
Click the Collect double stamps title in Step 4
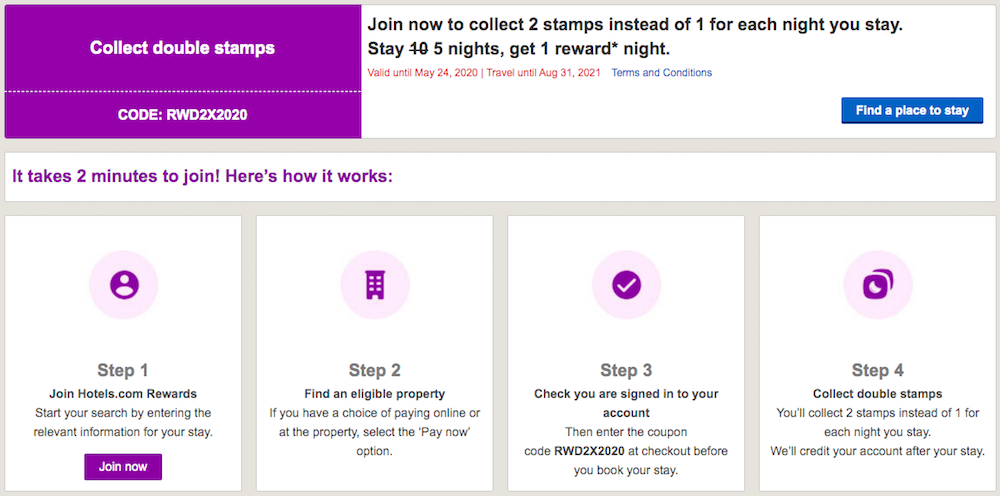tap(878, 393)
